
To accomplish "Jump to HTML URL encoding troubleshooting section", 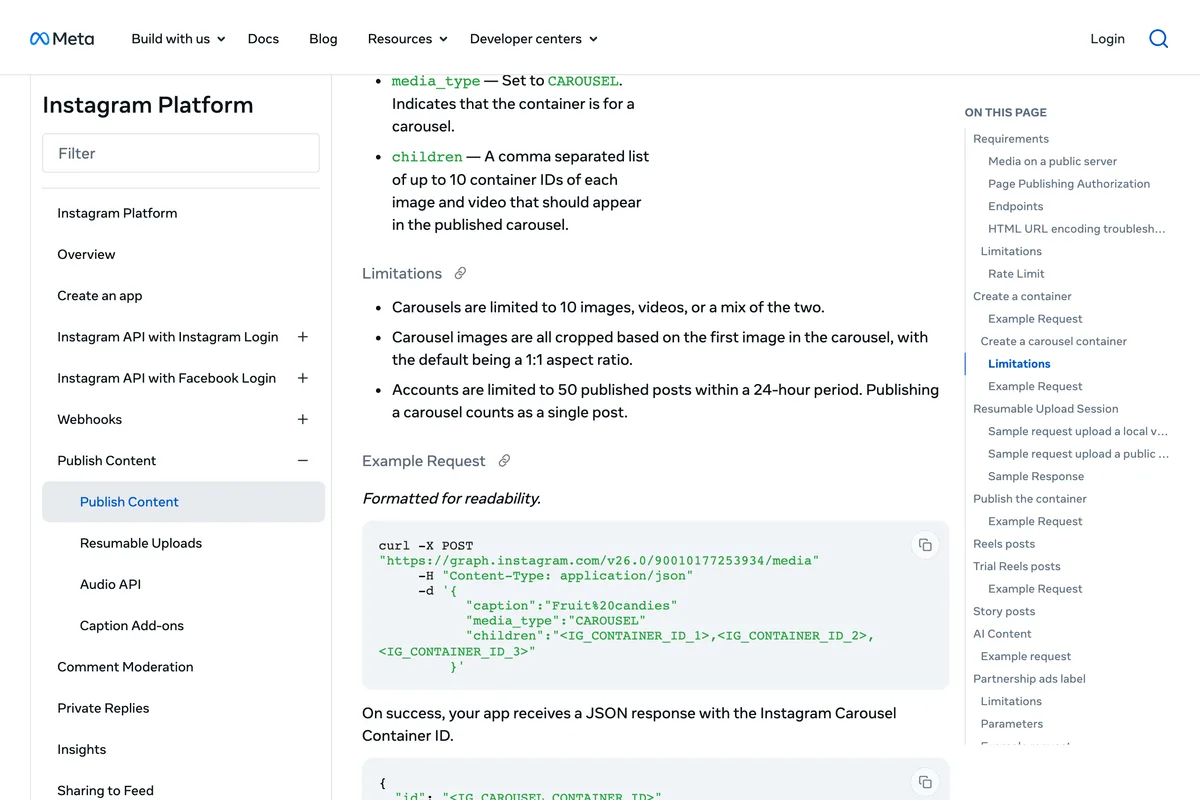I will [1077, 229].
